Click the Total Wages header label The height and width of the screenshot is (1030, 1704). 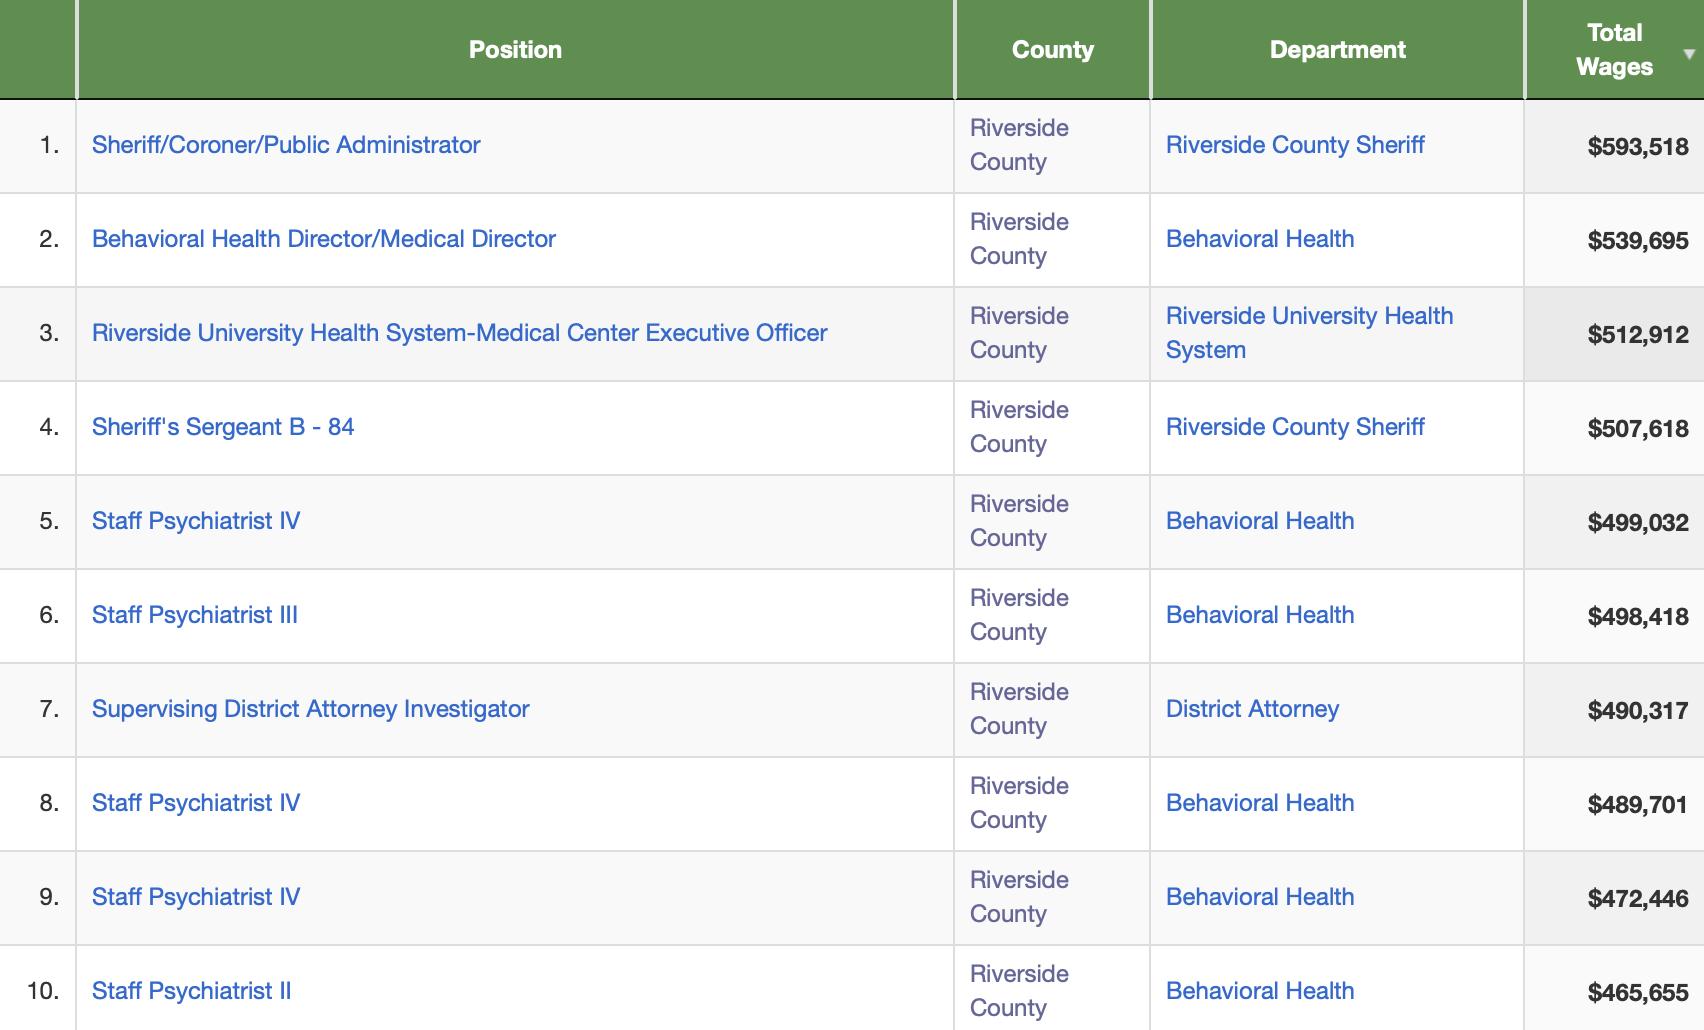1614,50
